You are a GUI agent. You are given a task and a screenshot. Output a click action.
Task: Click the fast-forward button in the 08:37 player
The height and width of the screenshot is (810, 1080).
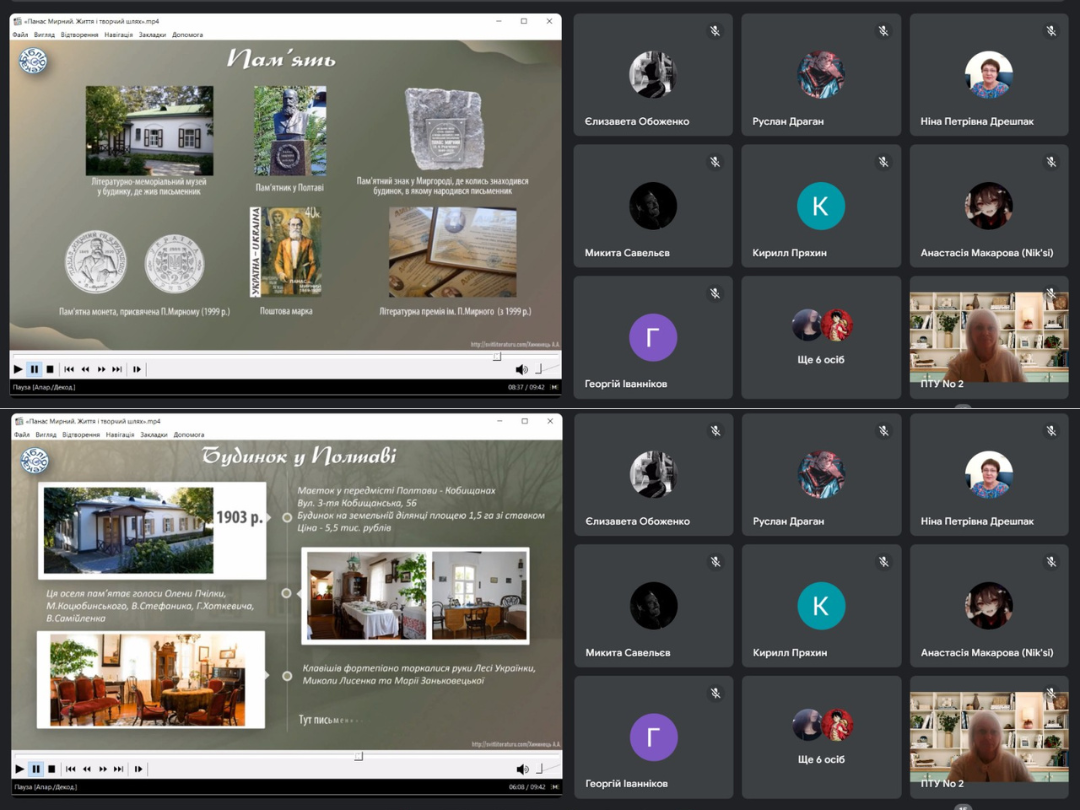101,369
